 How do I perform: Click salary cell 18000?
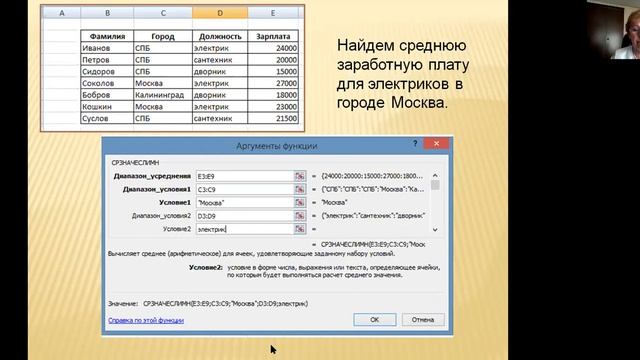[273, 95]
